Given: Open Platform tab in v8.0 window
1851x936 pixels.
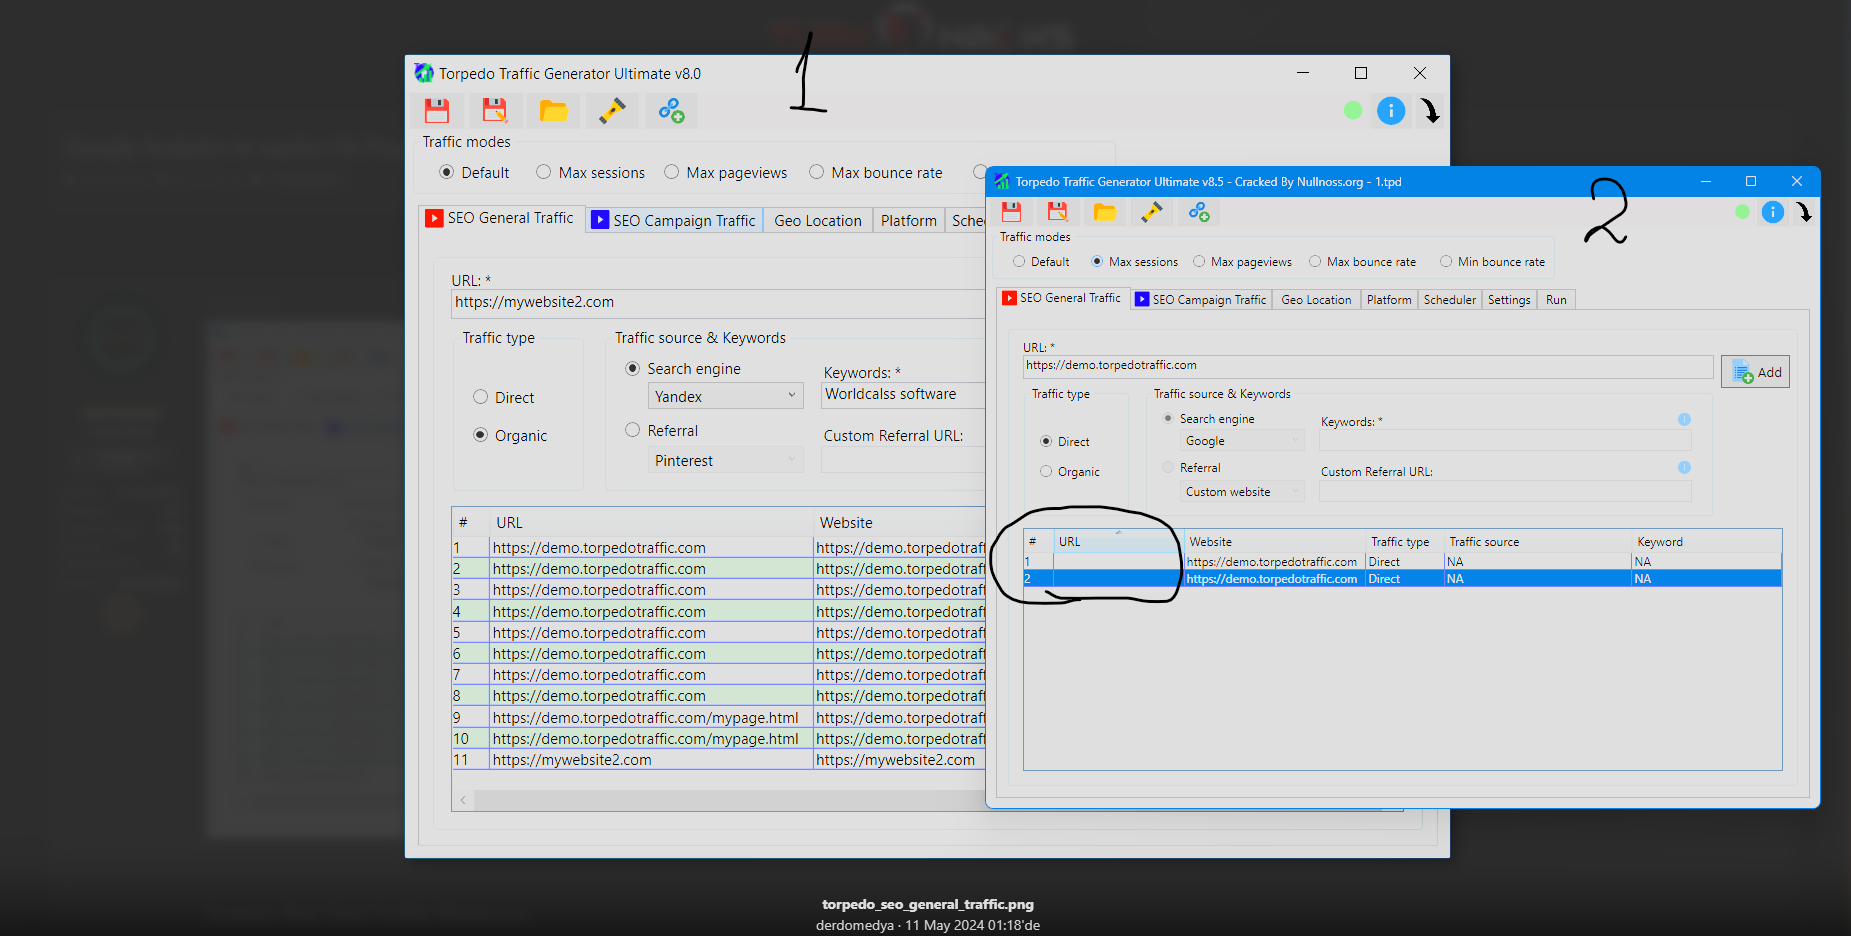Looking at the screenshot, I should click(909, 221).
